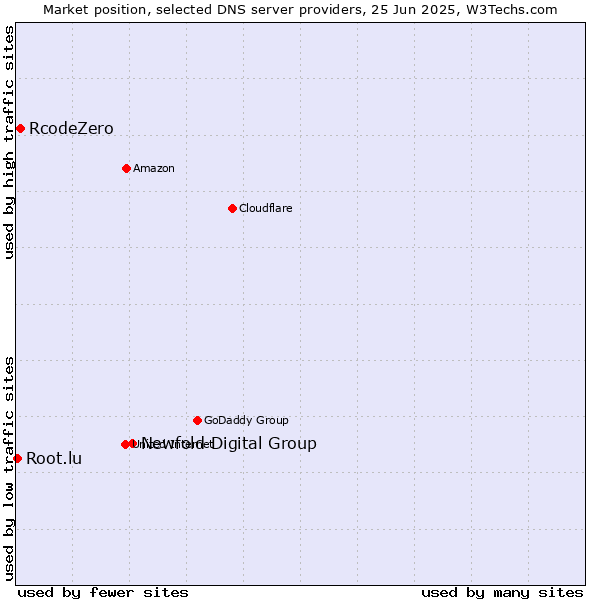
Task: Click the Cloudflare label
Action: 266,208
